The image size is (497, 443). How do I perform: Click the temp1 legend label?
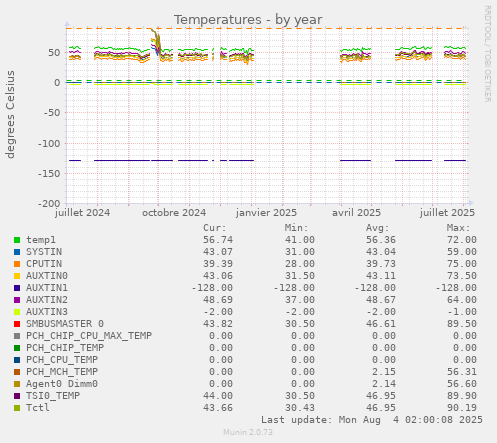click(x=41, y=240)
